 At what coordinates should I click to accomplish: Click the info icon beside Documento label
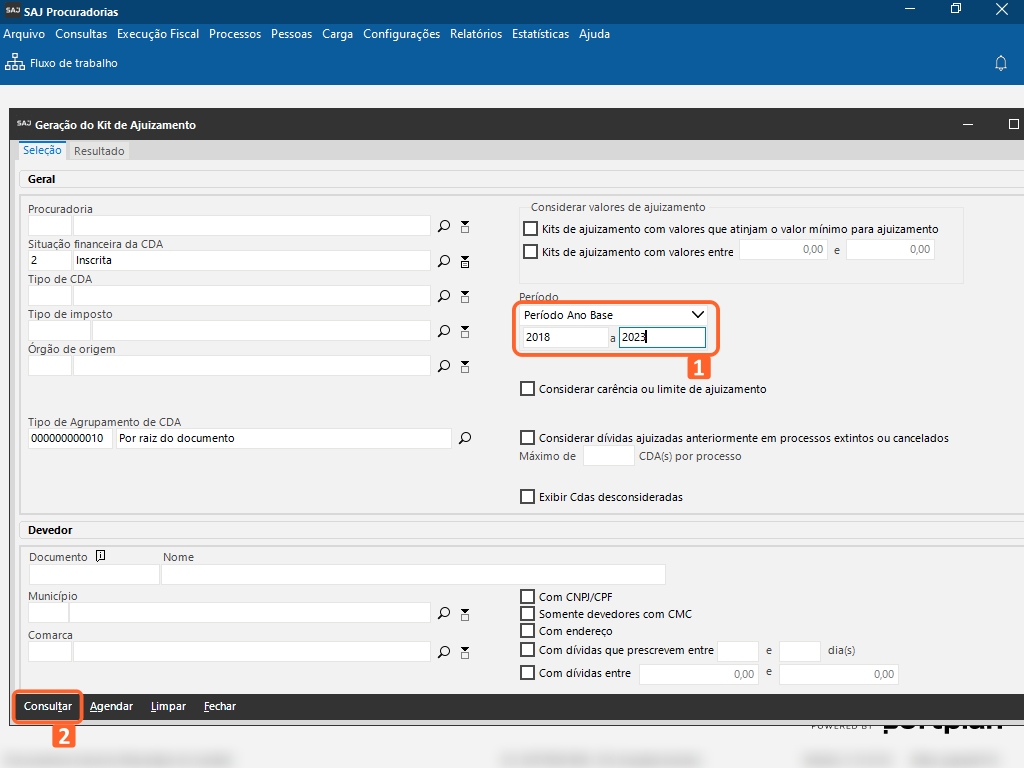tap(100, 556)
